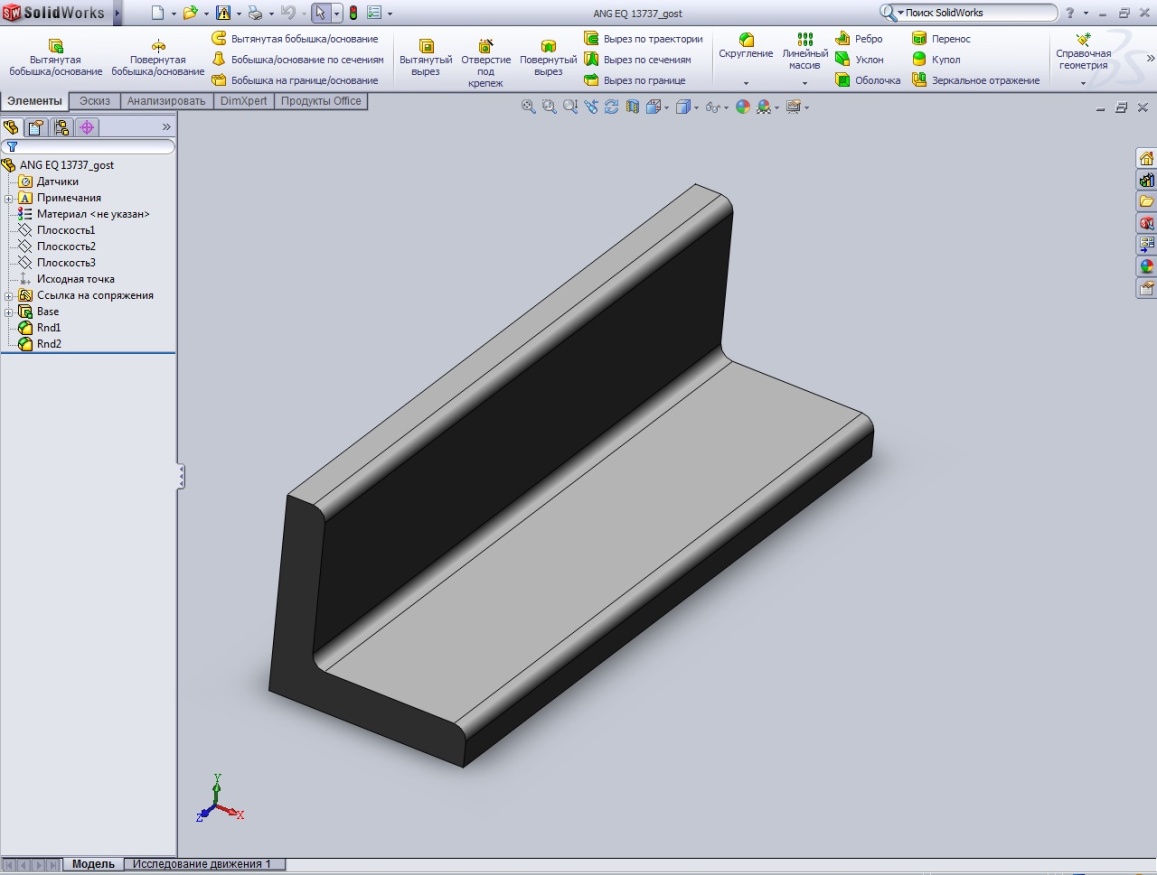1157x875 pixels.
Task: Click Zoom to Area icon
Action: pyautogui.click(x=549, y=107)
